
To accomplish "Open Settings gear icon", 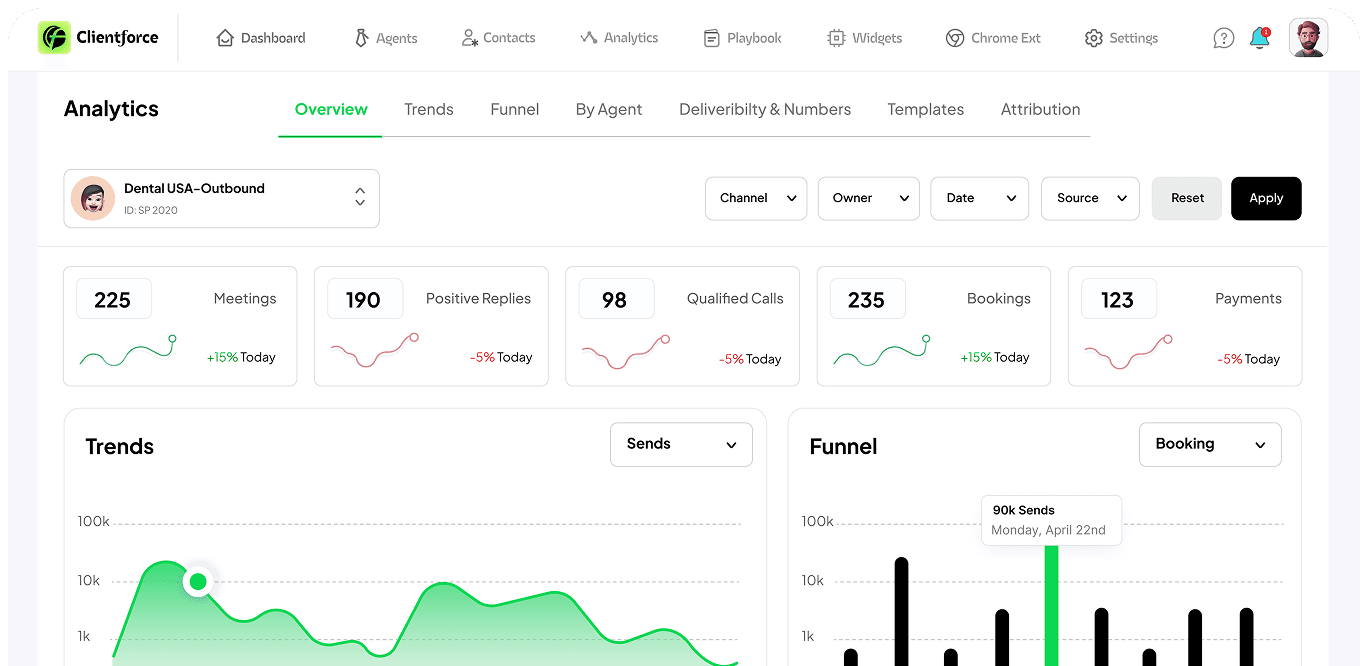I will pyautogui.click(x=1093, y=38).
